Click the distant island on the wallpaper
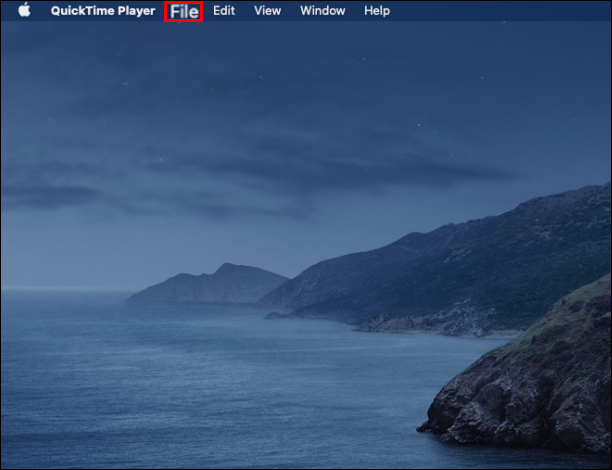The width and height of the screenshot is (612, 470). pos(209,284)
